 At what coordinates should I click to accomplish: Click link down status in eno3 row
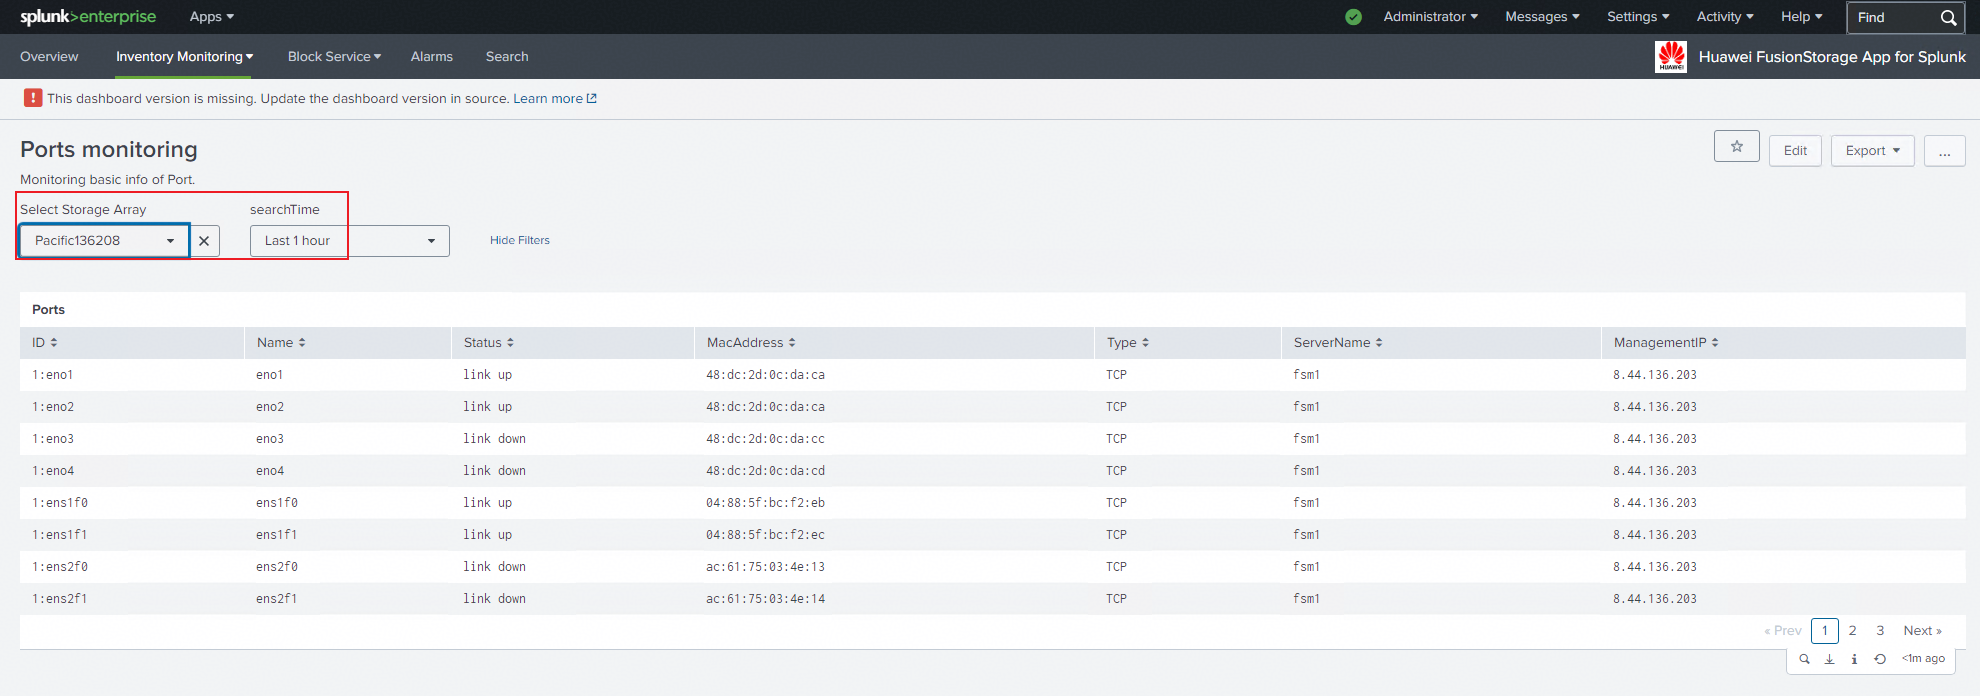(x=494, y=439)
